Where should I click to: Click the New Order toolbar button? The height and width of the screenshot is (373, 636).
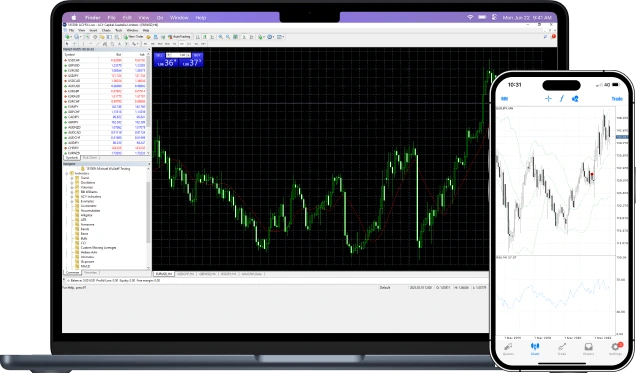(133, 37)
